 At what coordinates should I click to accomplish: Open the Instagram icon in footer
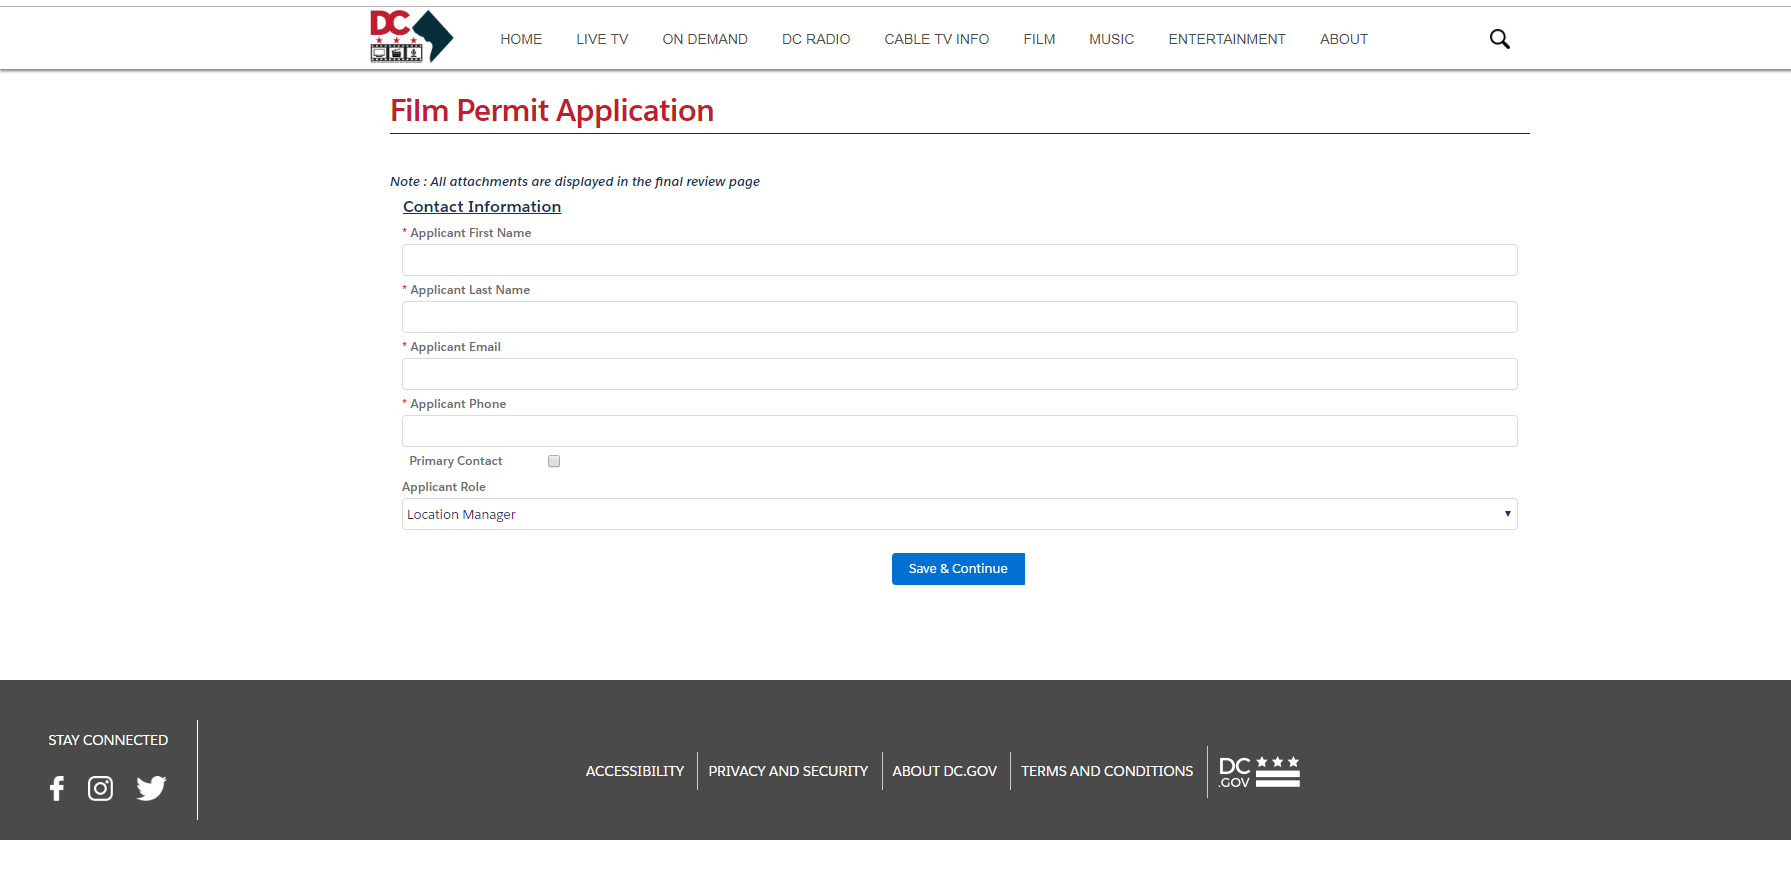tap(100, 789)
